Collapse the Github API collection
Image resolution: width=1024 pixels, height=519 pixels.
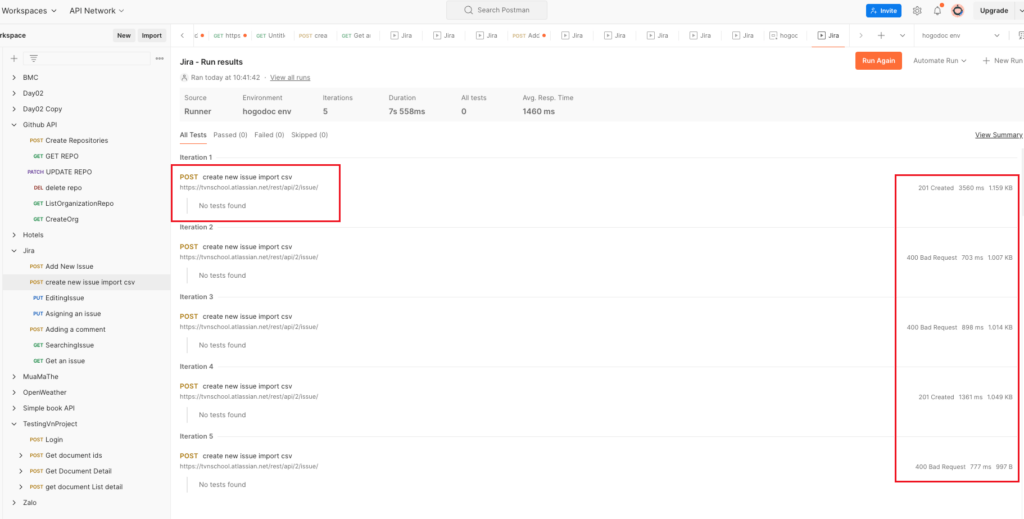pos(14,125)
